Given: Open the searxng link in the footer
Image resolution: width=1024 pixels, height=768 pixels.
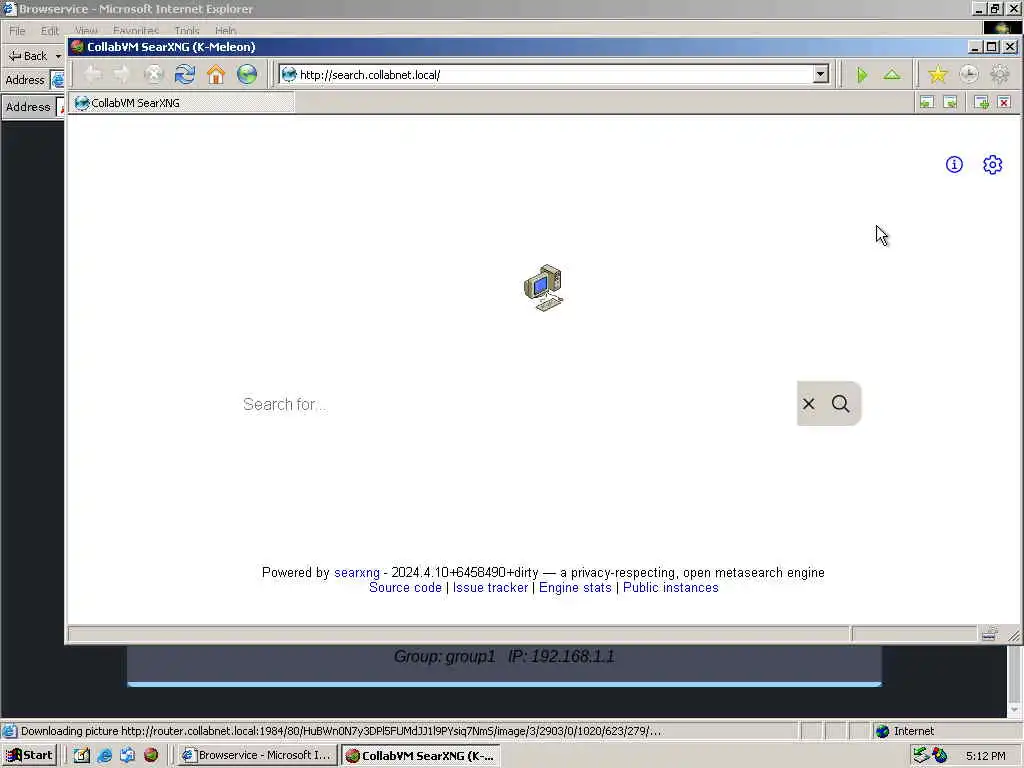Looking at the screenshot, I should point(357,573).
